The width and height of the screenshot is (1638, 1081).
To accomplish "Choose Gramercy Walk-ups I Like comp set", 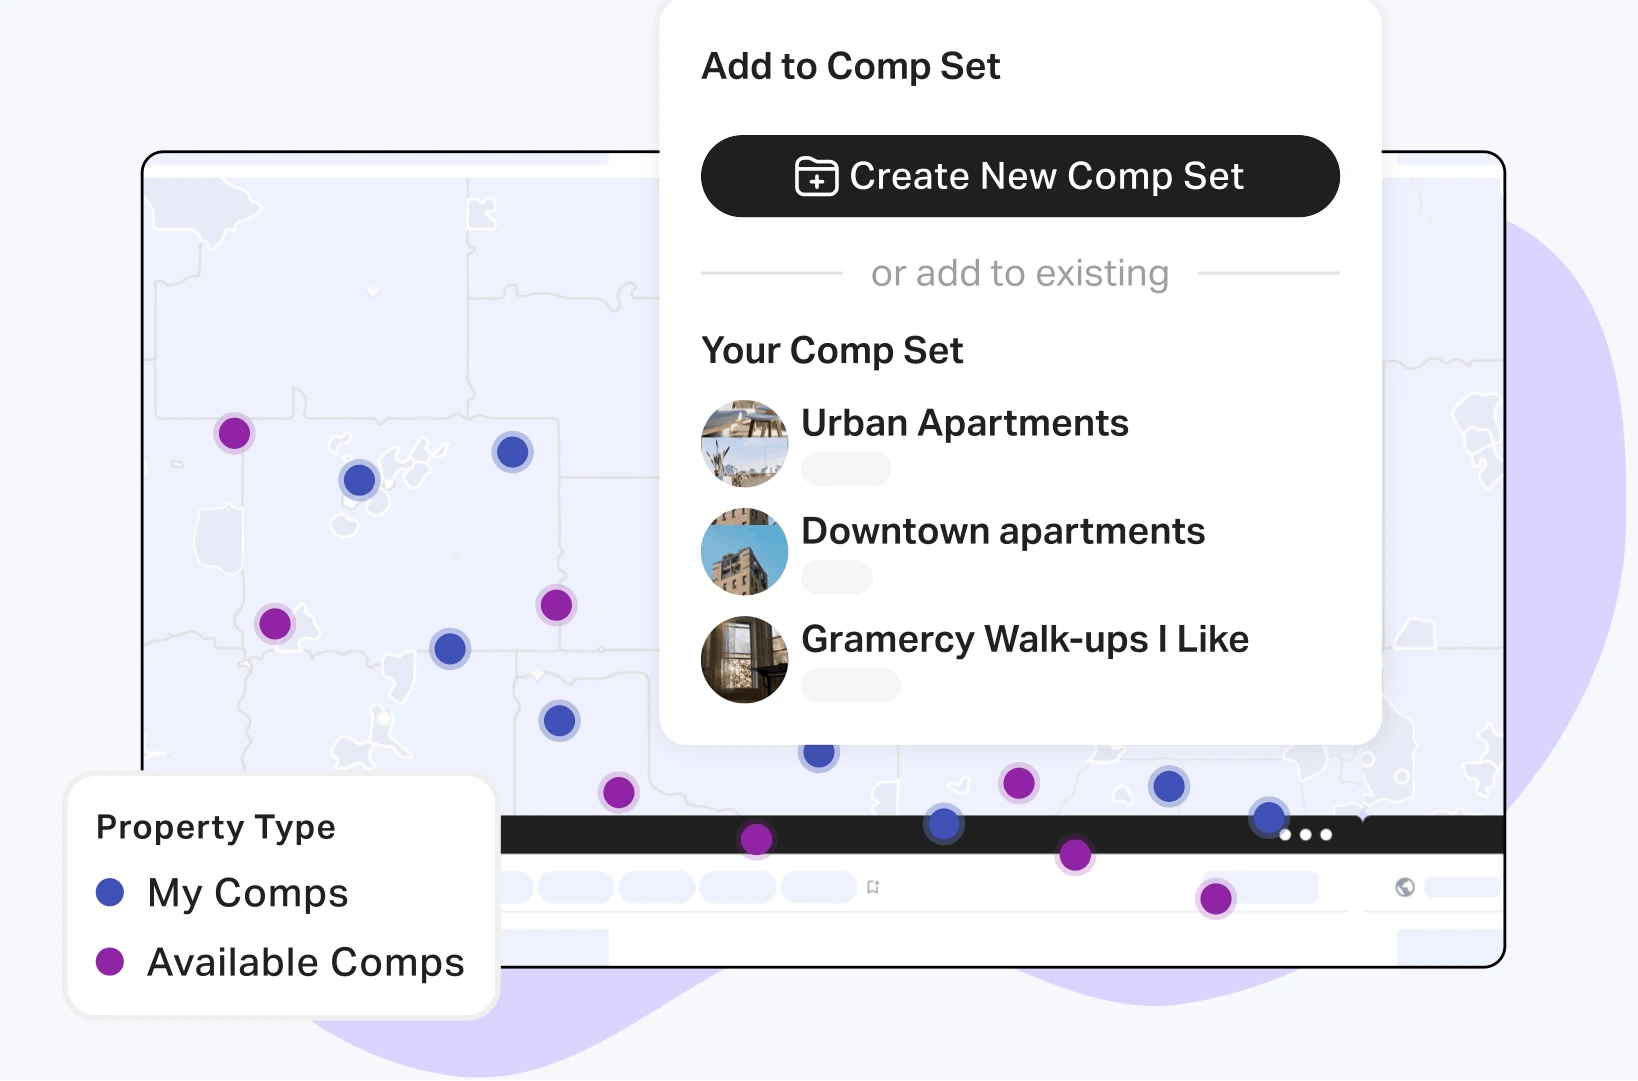I will pyautogui.click(x=1025, y=639).
